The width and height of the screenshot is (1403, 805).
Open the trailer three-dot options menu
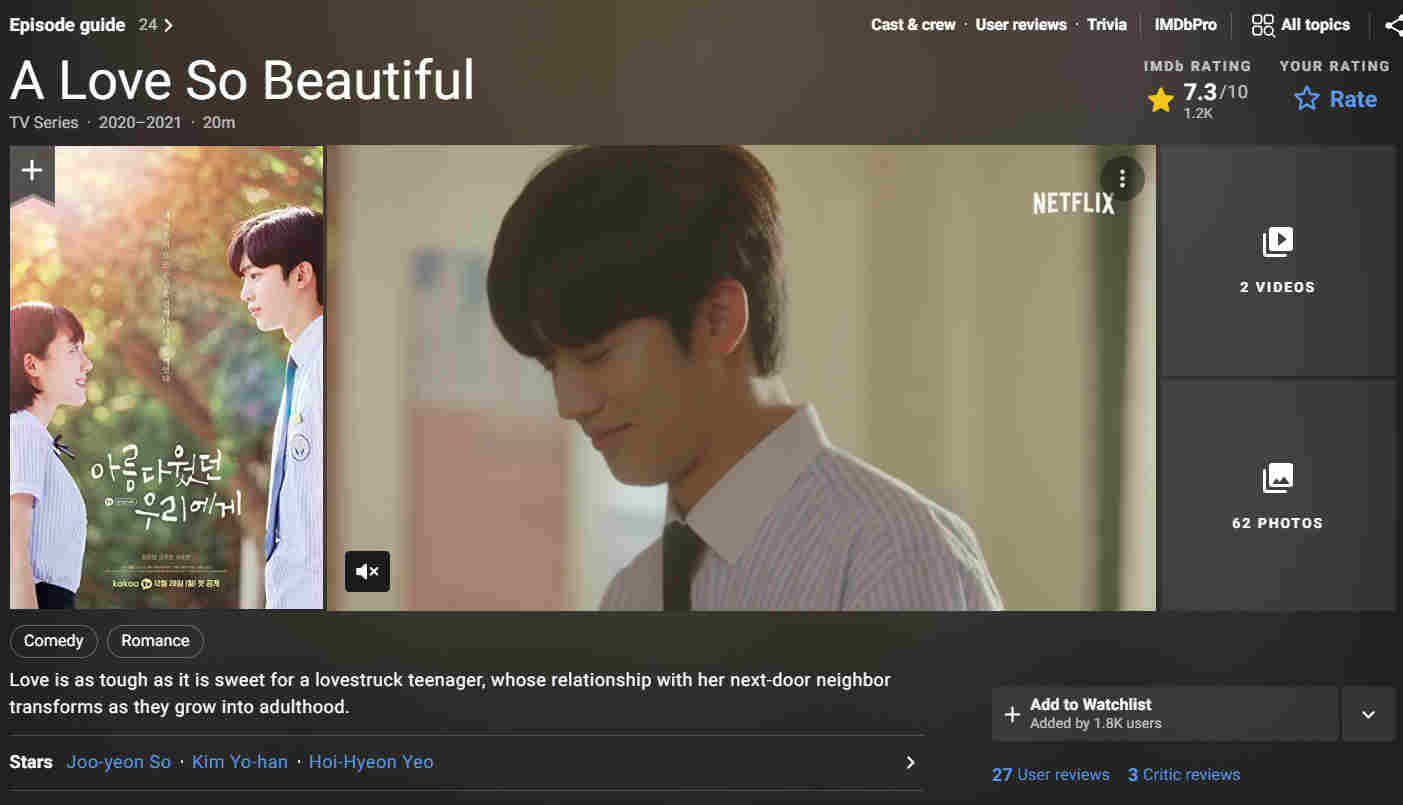coord(1122,179)
